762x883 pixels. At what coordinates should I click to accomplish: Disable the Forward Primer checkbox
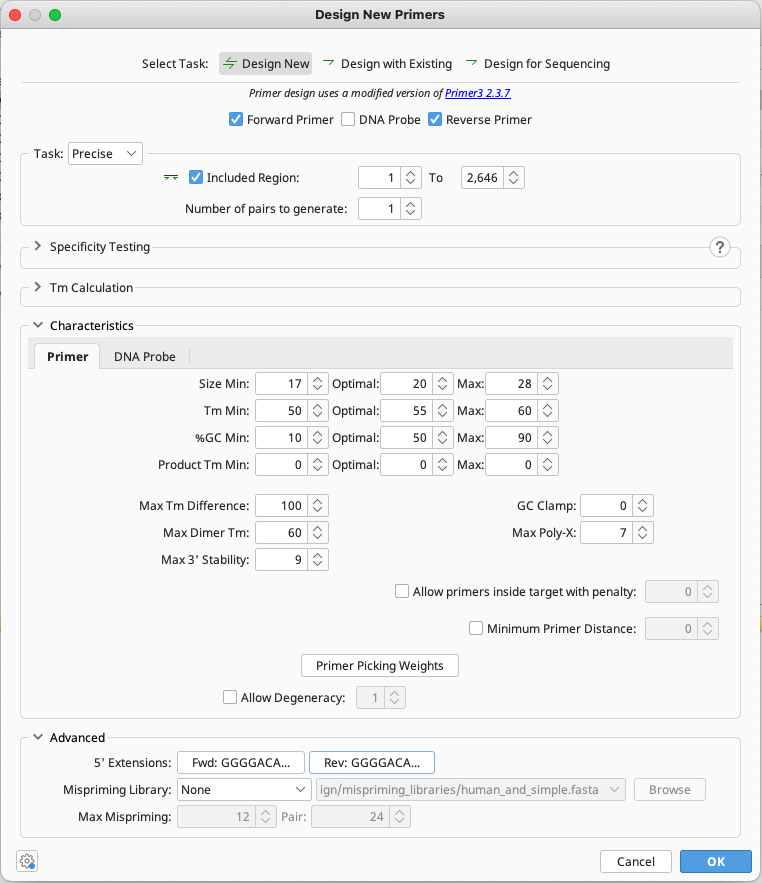click(235, 119)
